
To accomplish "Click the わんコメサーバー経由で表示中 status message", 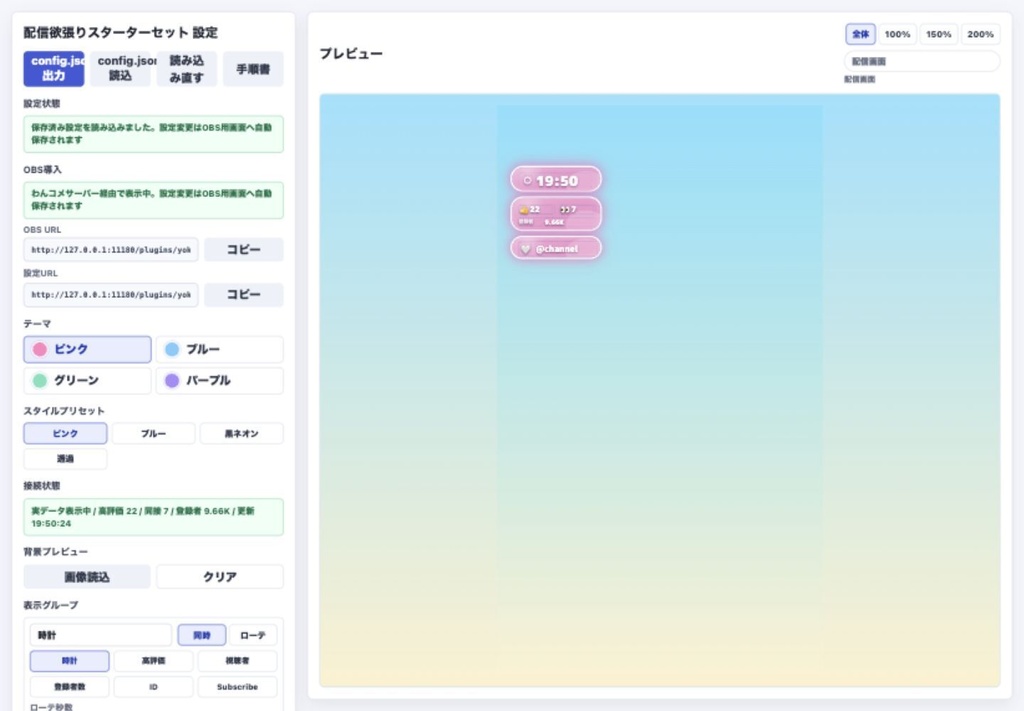I will 153,200.
